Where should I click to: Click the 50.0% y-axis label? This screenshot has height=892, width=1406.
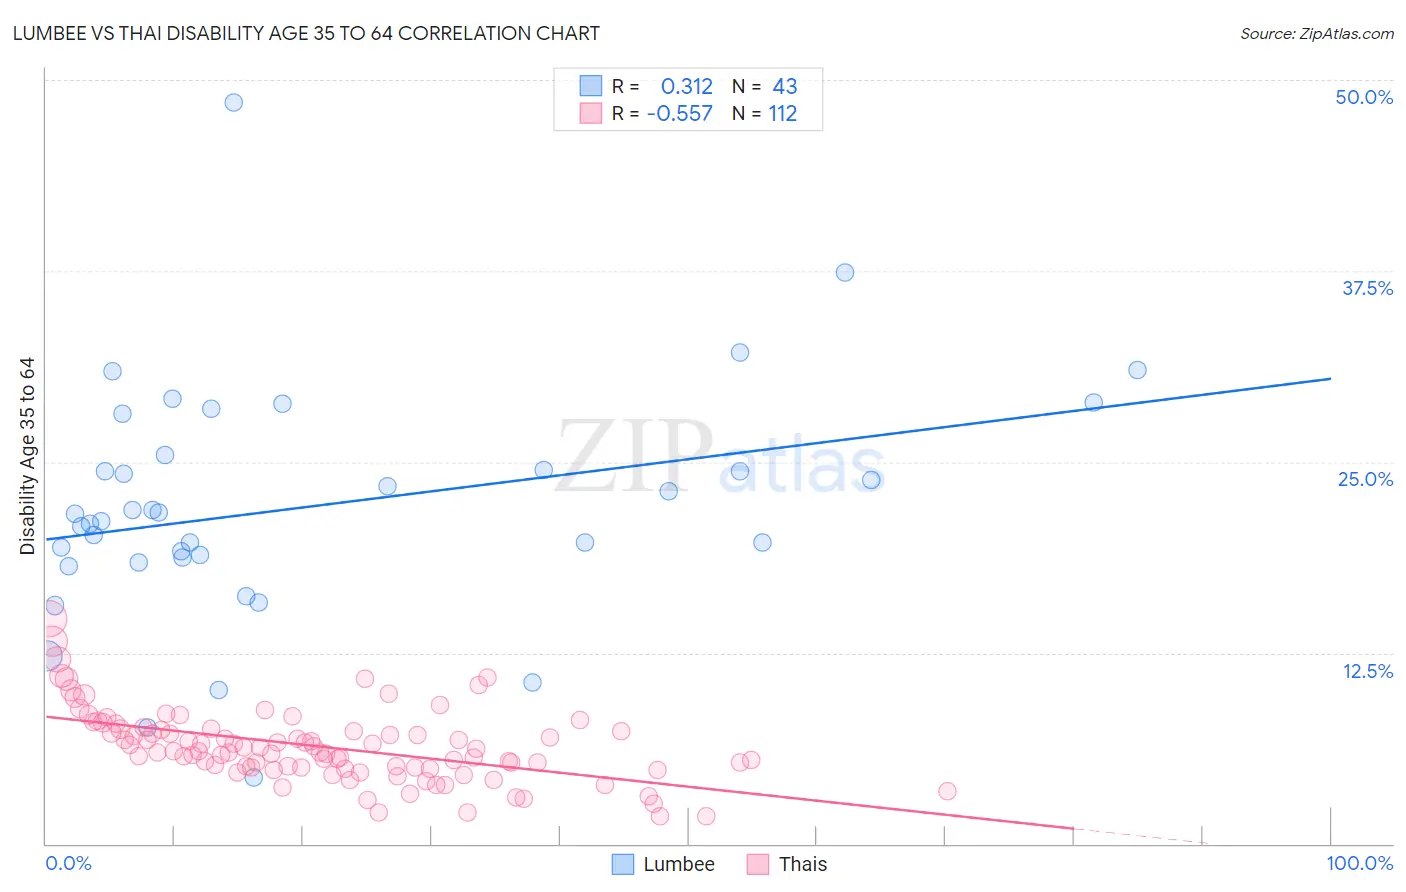[x=1364, y=97]
